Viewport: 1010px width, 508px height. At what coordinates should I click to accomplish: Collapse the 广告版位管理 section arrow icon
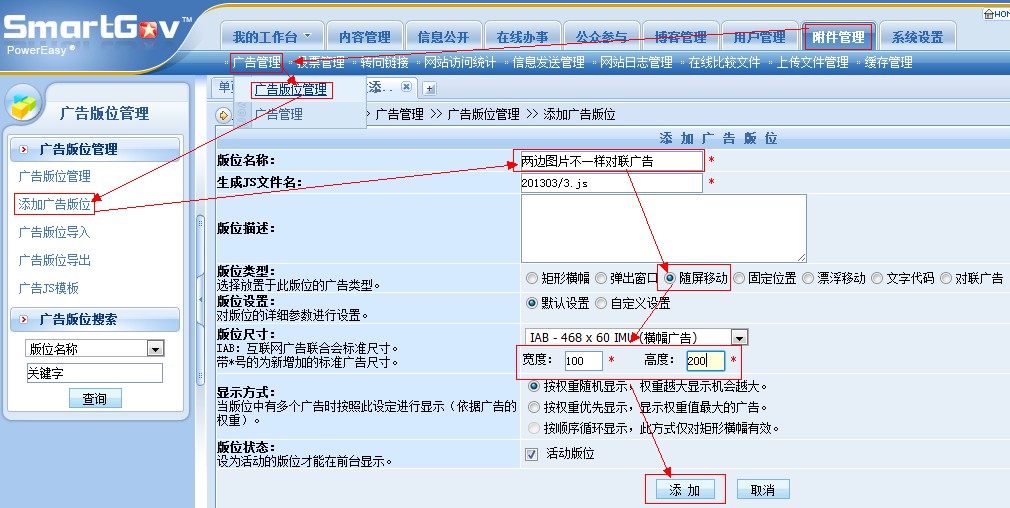22,149
